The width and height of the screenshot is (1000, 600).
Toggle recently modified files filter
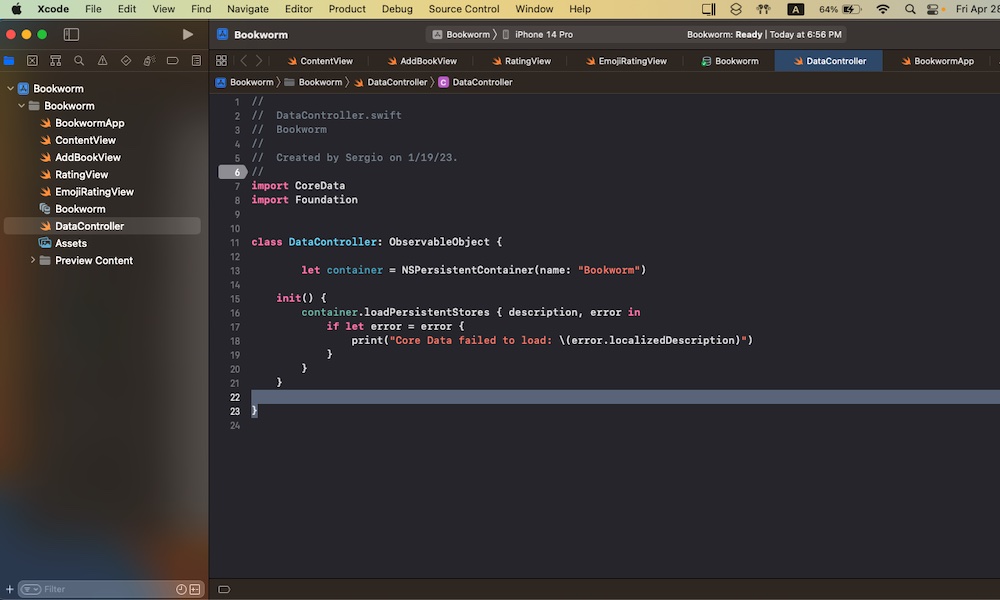pyautogui.click(x=181, y=589)
